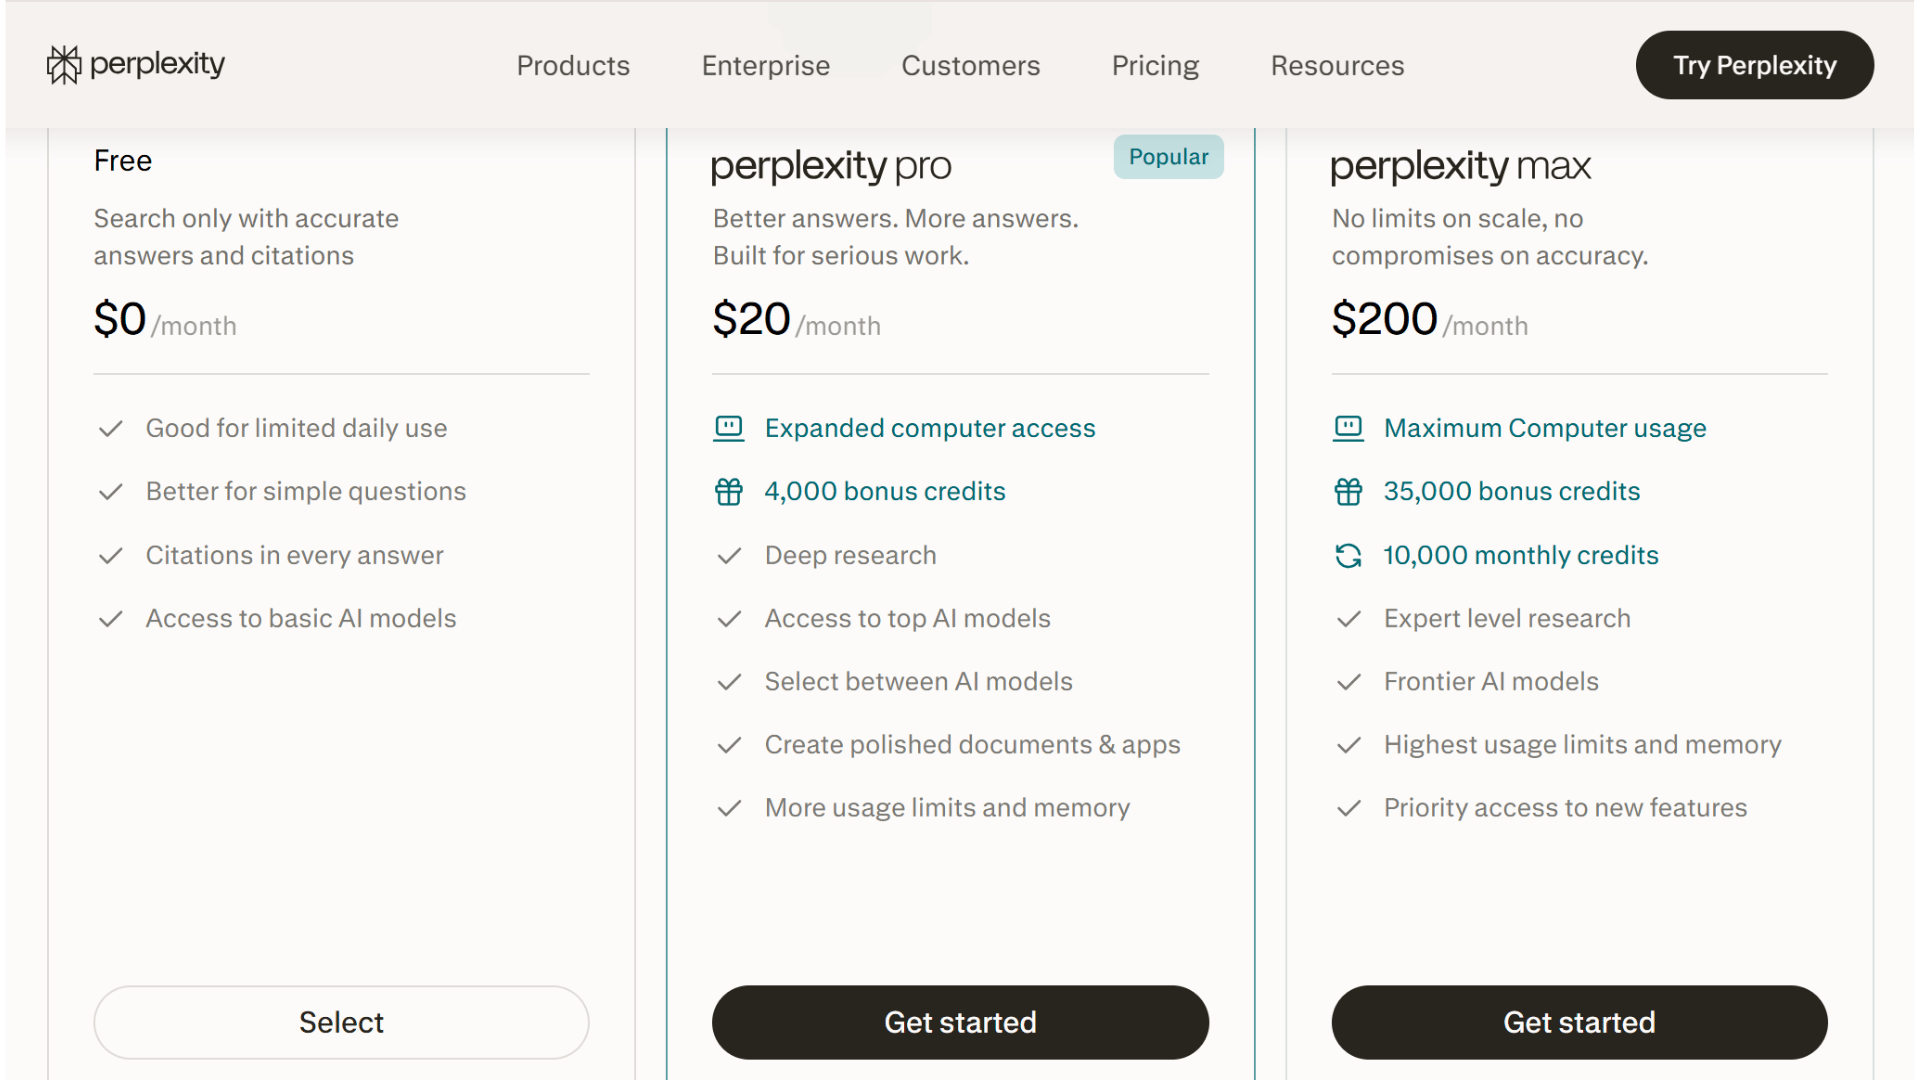Viewport: 1920px width, 1080px height.
Task: Click Search only with accurate answers description
Action: tap(246, 237)
